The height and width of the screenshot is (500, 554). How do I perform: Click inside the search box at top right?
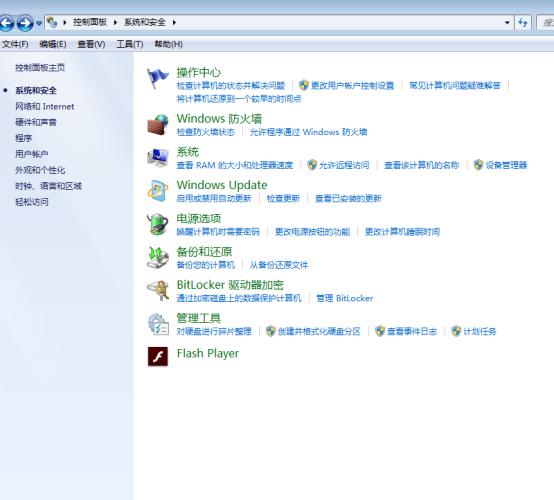(545, 23)
